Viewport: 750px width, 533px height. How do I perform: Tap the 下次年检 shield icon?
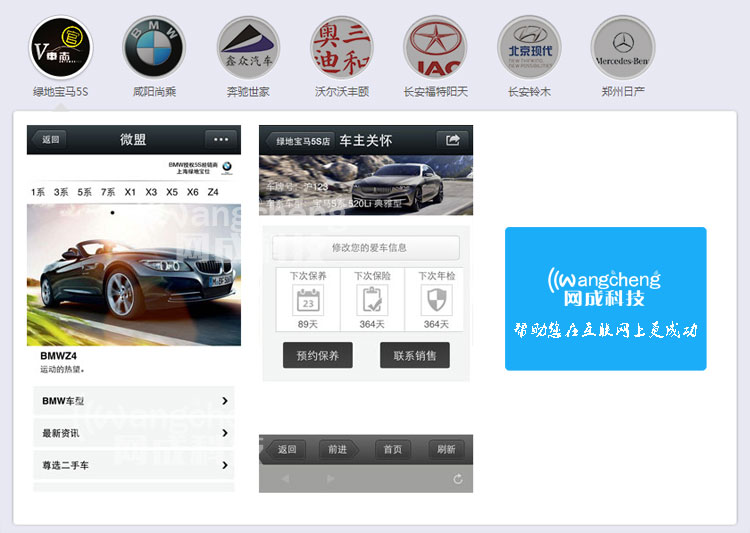[x=436, y=300]
